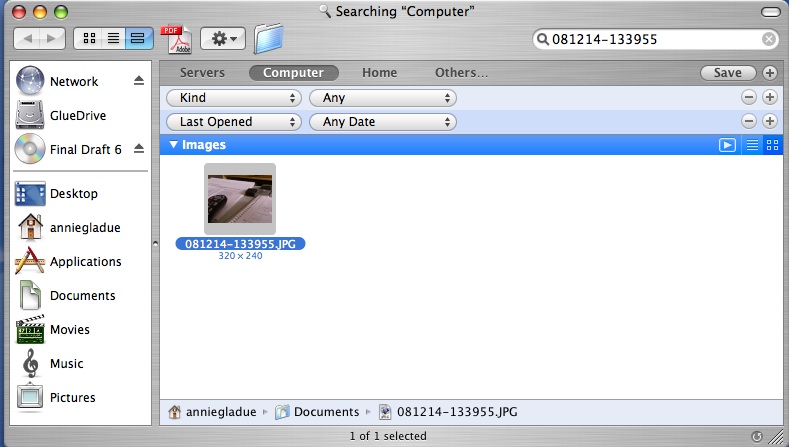Click the Save search button

coord(727,73)
